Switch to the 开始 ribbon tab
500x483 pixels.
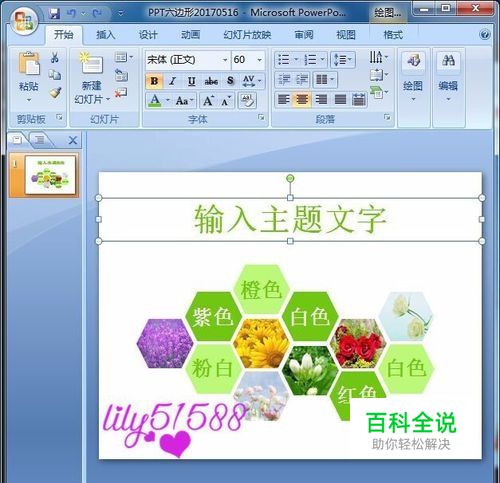click(64, 34)
